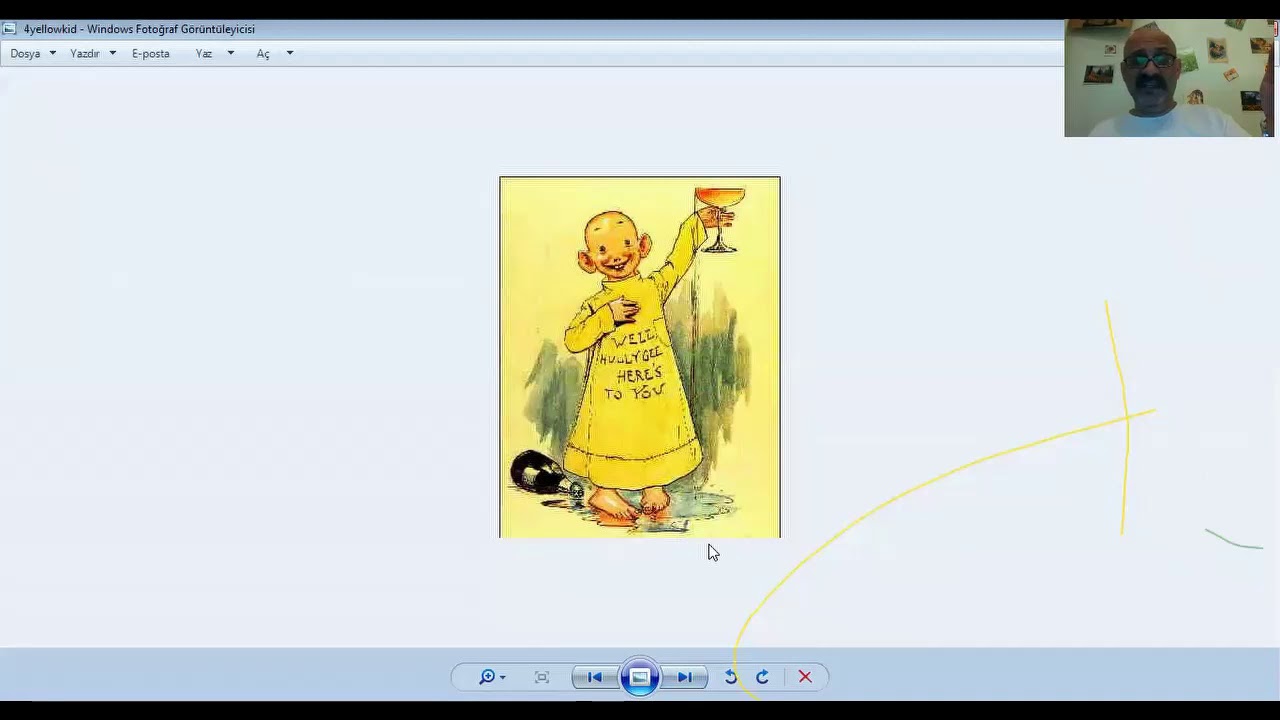This screenshot has height=720, width=1280.
Task: Expand the Aç dropdown arrow
Action: [290, 54]
